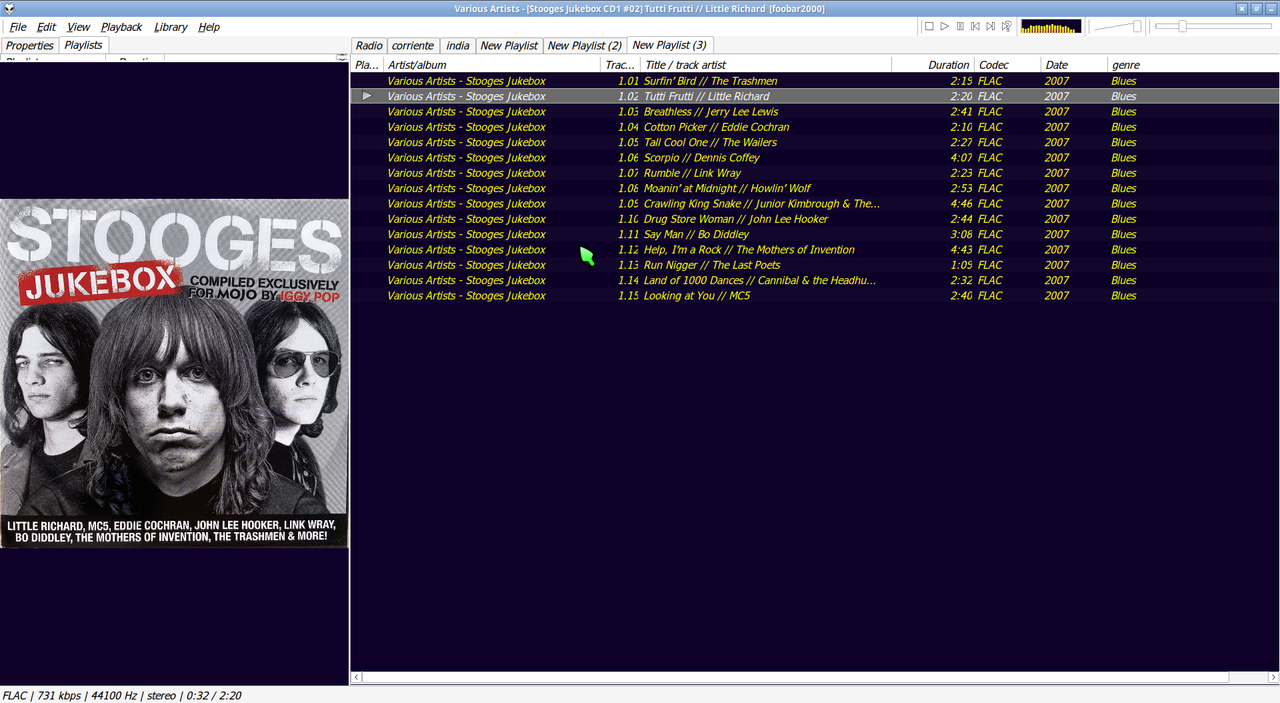Click the status bar playback info
1280x703 pixels.
pos(122,695)
